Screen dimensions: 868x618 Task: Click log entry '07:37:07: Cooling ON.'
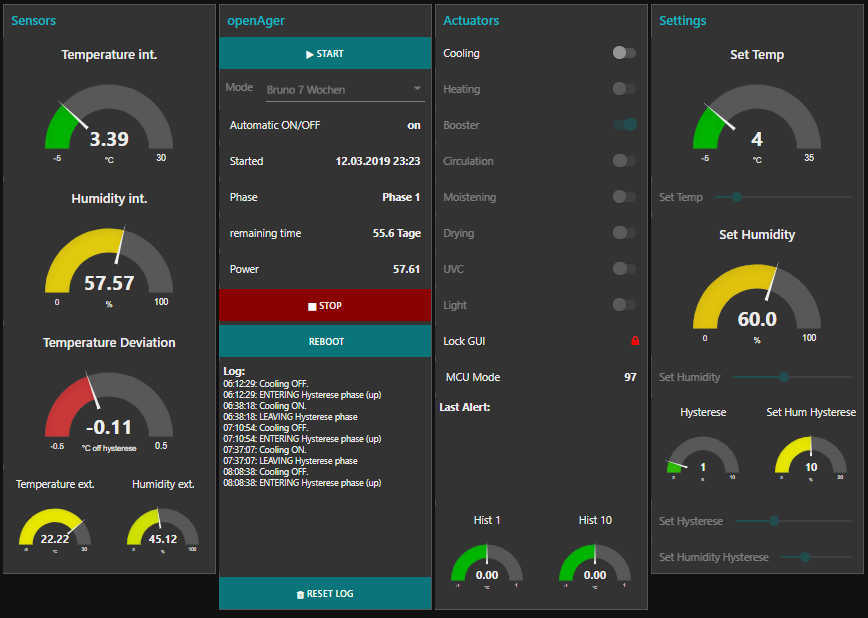tap(265, 450)
